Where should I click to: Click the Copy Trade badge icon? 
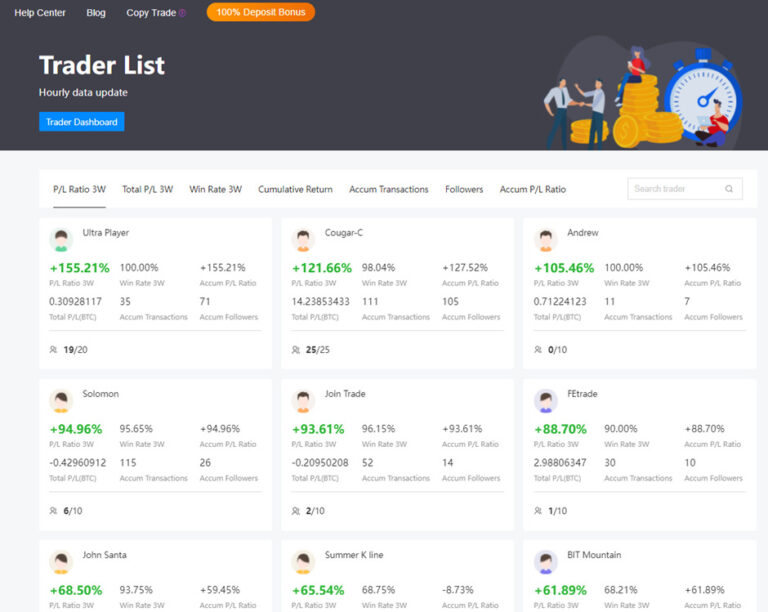(182, 13)
